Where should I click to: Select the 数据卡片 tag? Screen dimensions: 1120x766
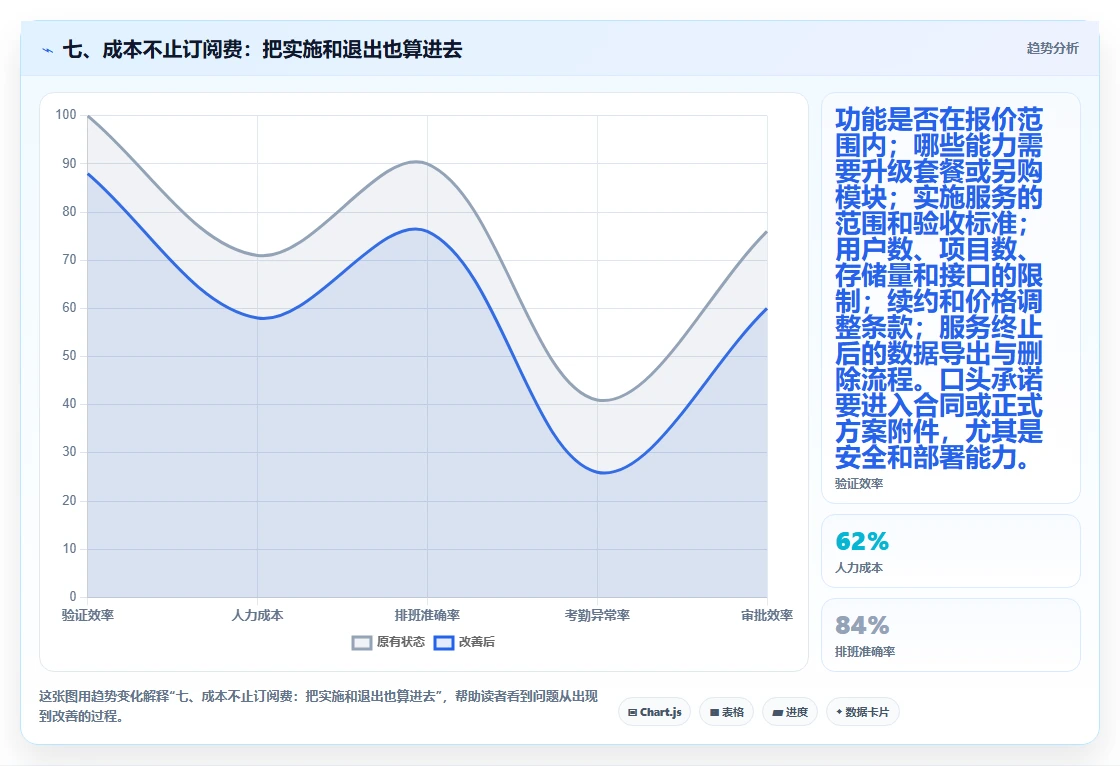[863, 712]
